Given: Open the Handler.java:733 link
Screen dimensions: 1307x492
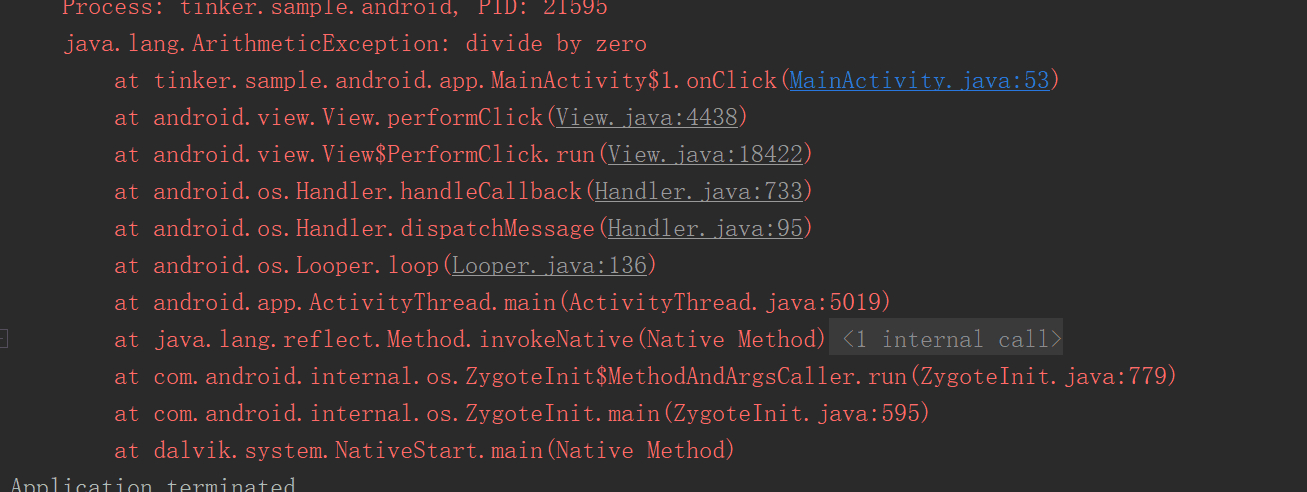Looking at the screenshot, I should 698,192.
